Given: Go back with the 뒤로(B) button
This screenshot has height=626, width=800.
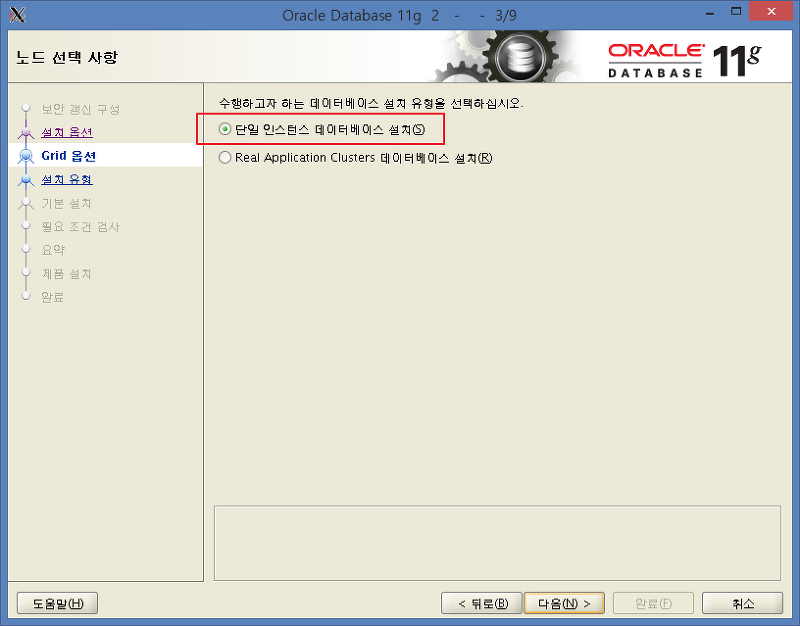Looking at the screenshot, I should (x=482, y=604).
